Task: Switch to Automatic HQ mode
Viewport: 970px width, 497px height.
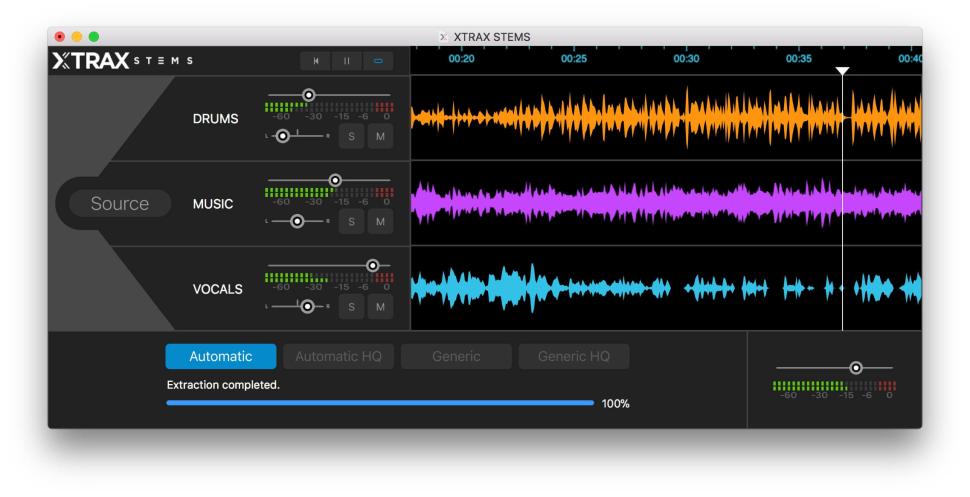Action: [x=339, y=357]
